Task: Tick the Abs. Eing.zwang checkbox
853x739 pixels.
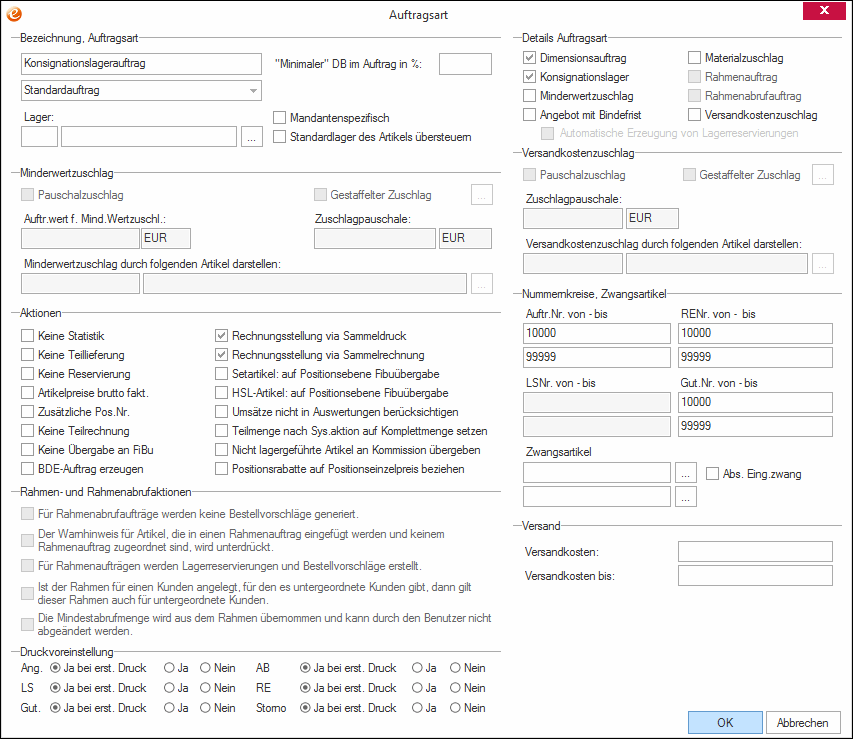Action: pos(712,474)
